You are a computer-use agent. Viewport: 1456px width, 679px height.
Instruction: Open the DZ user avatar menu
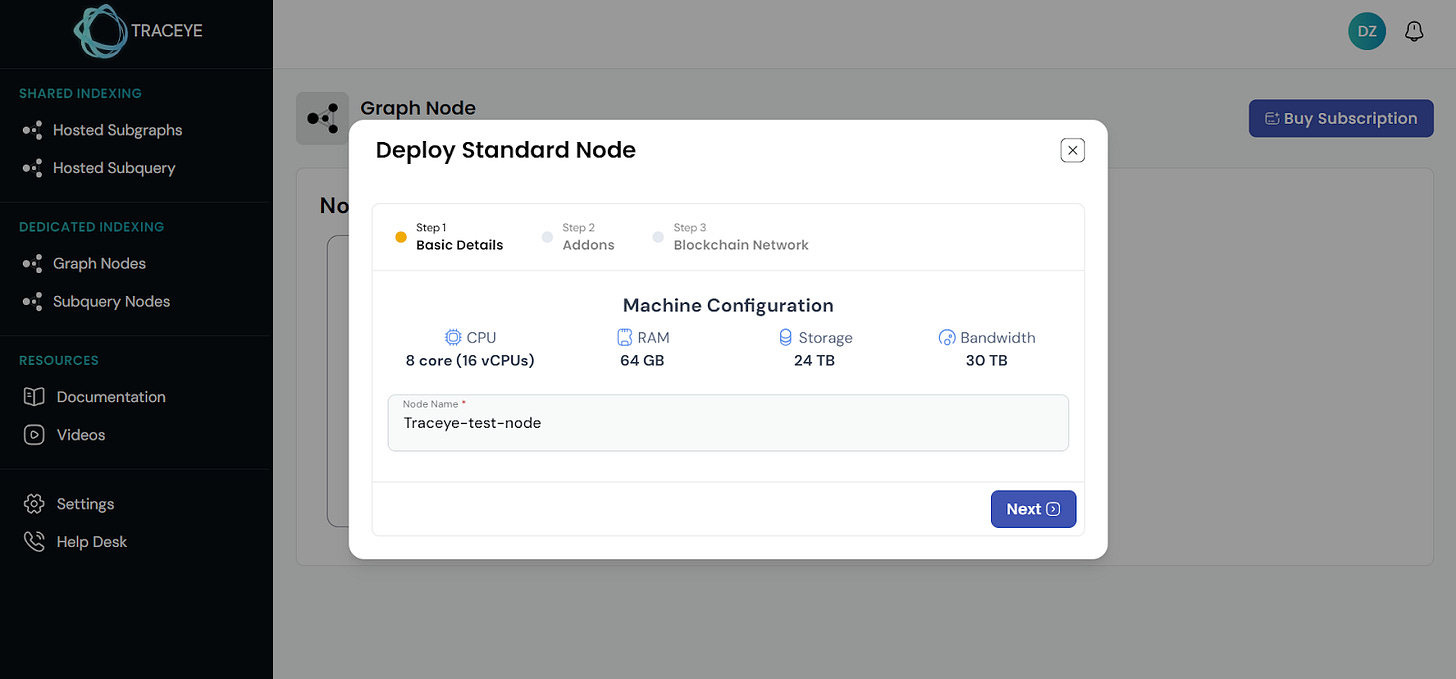[x=1367, y=32]
